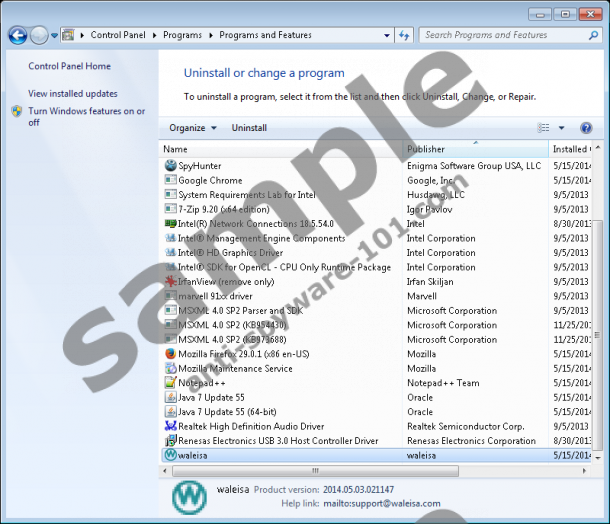Open View installed updates link
The width and height of the screenshot is (610, 524).
pos(73,93)
